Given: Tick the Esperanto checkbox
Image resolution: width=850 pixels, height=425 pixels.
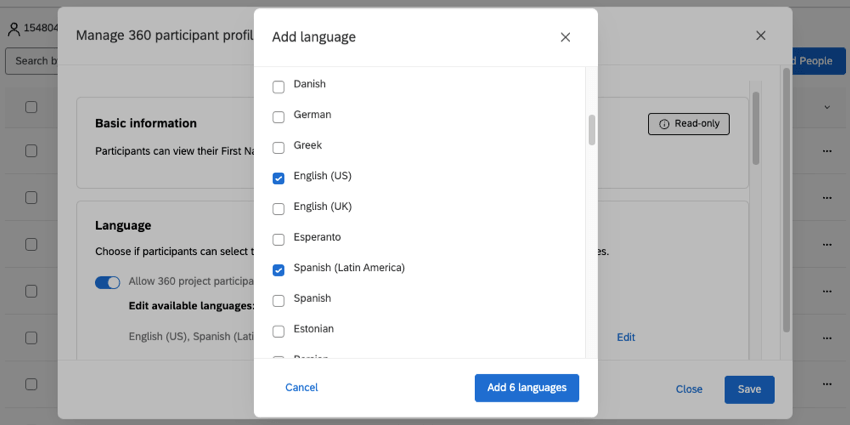Looking at the screenshot, I should point(279,240).
